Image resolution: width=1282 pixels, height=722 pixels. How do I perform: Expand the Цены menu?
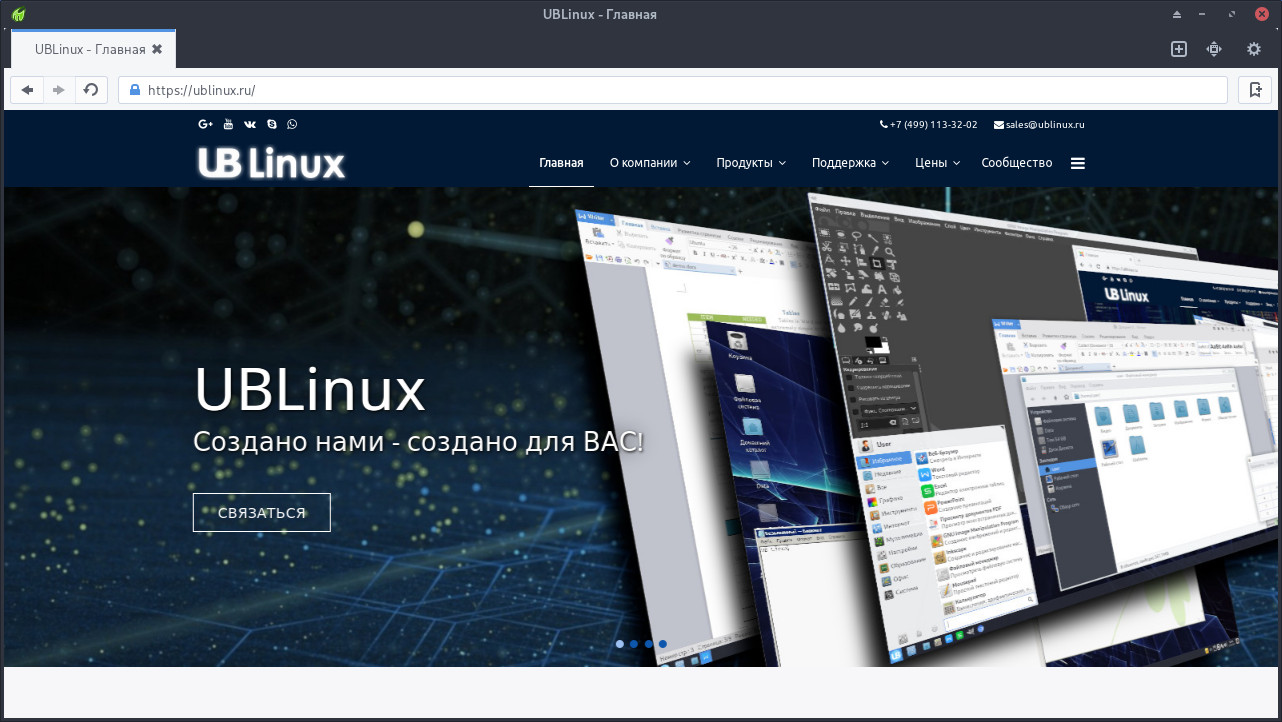tap(937, 163)
